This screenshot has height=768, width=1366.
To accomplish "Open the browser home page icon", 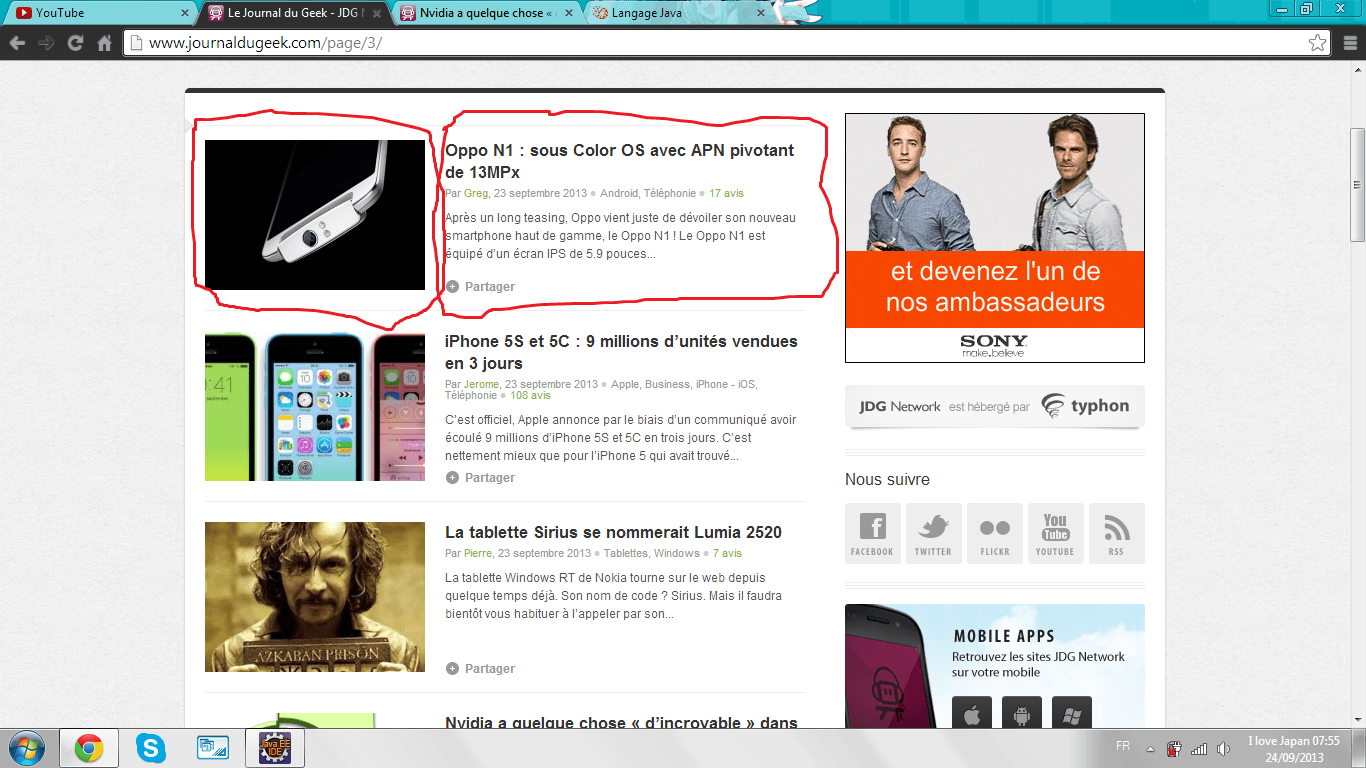I will pyautogui.click(x=104, y=43).
